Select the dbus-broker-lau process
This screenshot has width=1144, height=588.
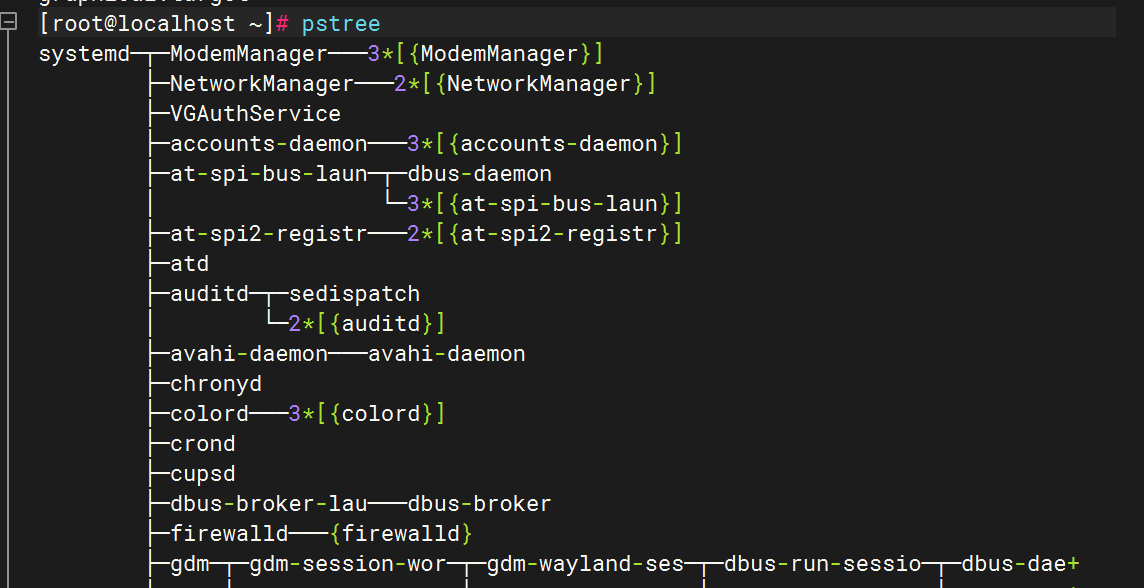[268, 504]
